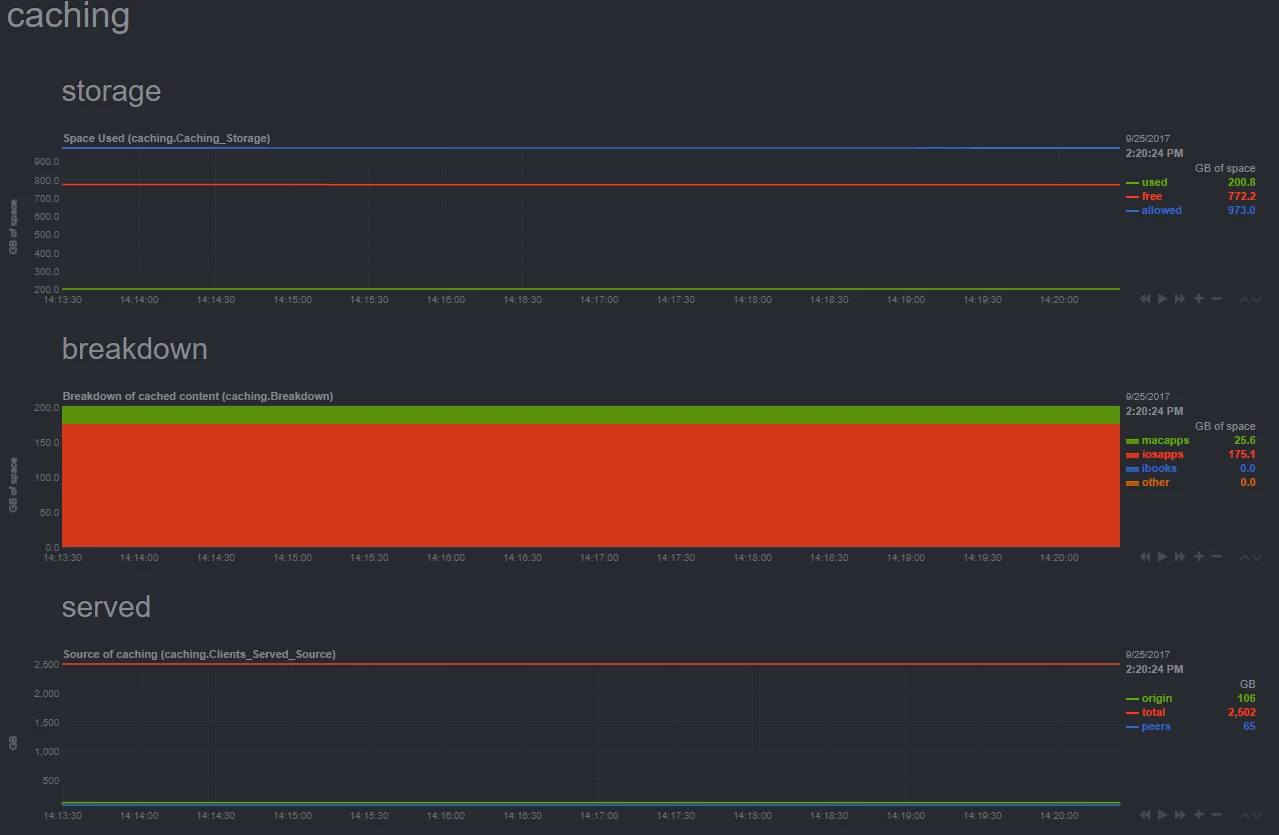
Task: Reset the Space Used chart with play icon
Action: 1162,299
